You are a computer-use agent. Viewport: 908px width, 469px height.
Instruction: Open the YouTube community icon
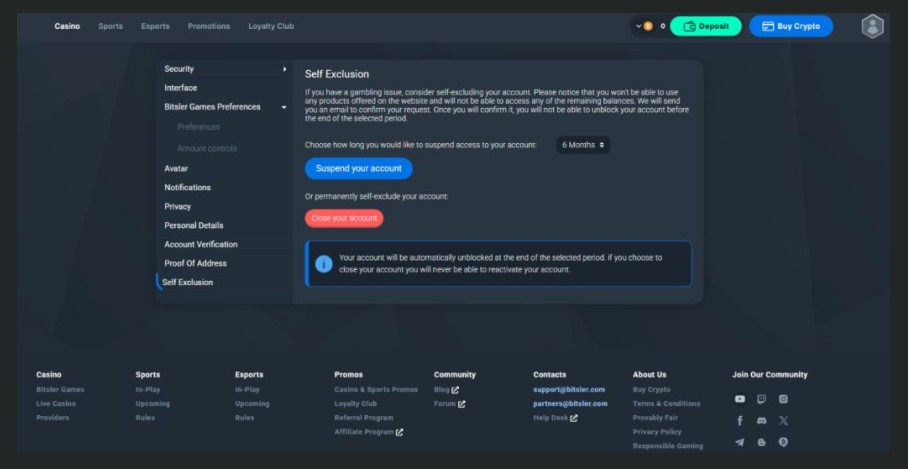click(740, 399)
